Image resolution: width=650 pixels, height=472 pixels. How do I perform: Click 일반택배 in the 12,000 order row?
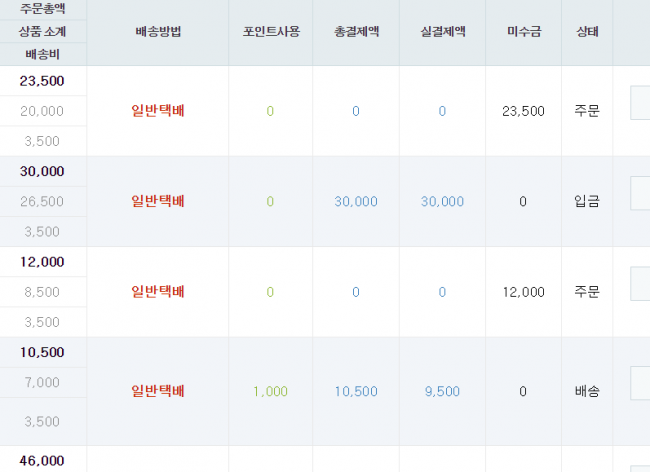pyautogui.click(x=158, y=292)
